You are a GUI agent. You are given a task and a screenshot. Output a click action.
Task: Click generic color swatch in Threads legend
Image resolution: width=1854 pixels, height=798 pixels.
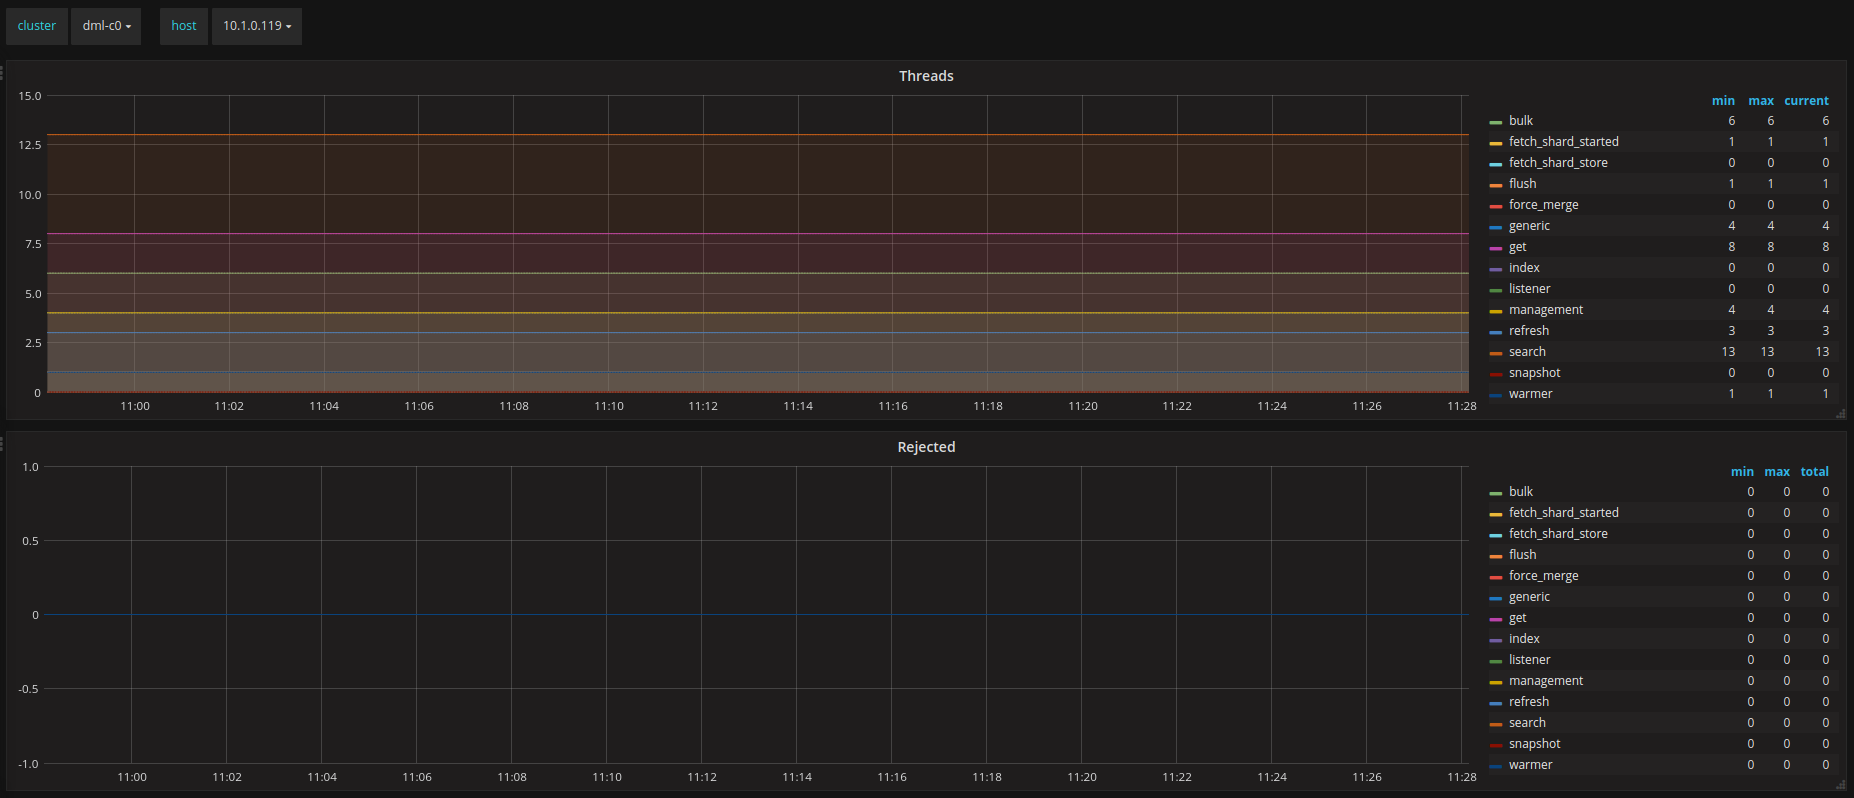tap(1496, 227)
